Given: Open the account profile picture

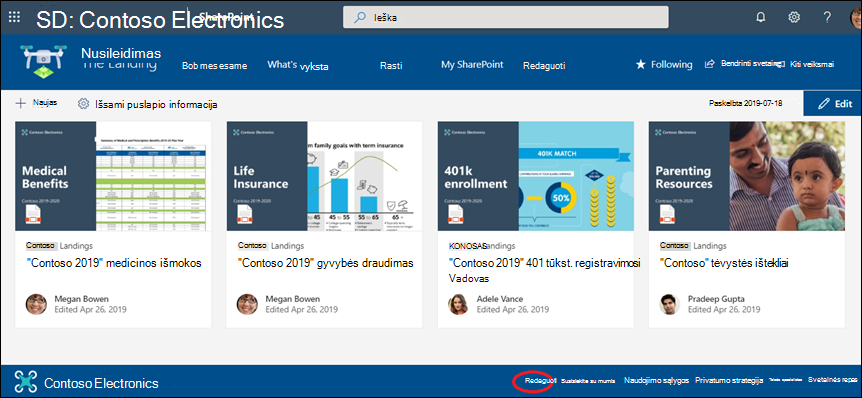Looking at the screenshot, I should click(x=855, y=17).
